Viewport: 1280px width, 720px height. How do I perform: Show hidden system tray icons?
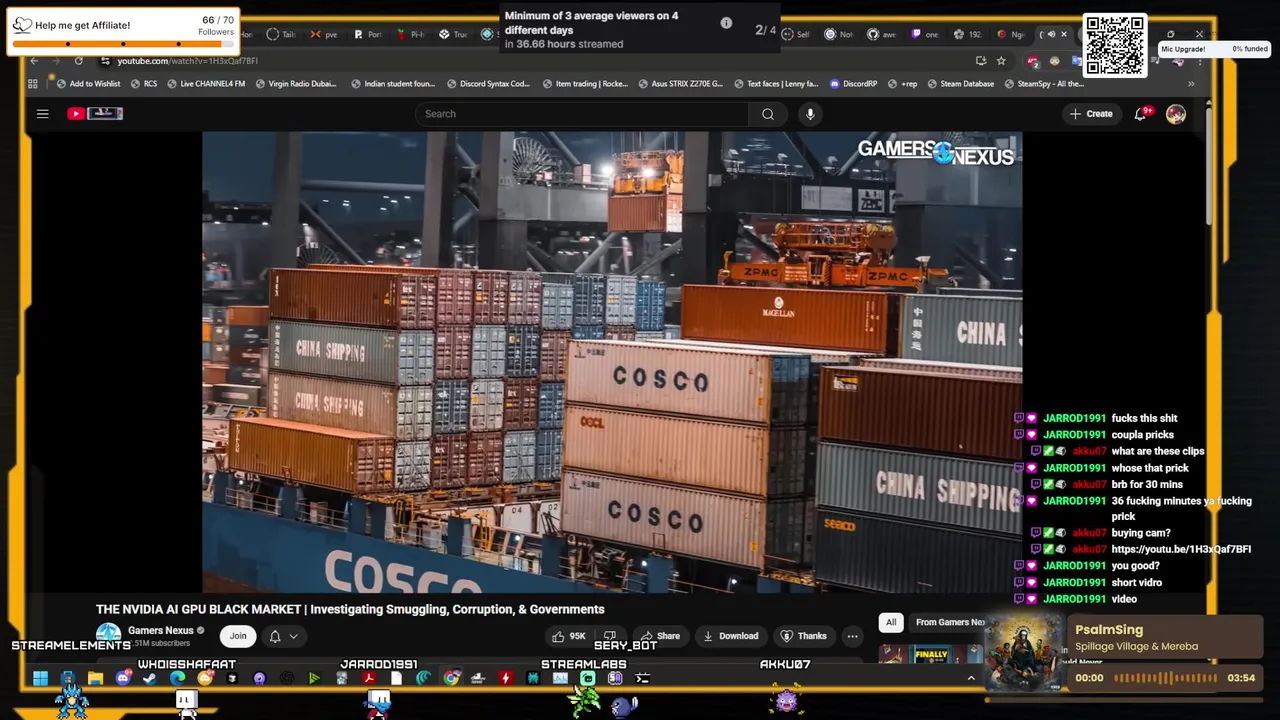click(x=970, y=678)
